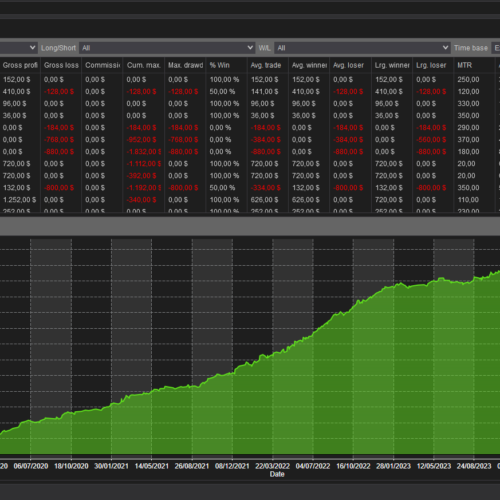The image size is (500, 500).
Task: Open the Long/Short filter dropdown
Action: click(x=167, y=48)
